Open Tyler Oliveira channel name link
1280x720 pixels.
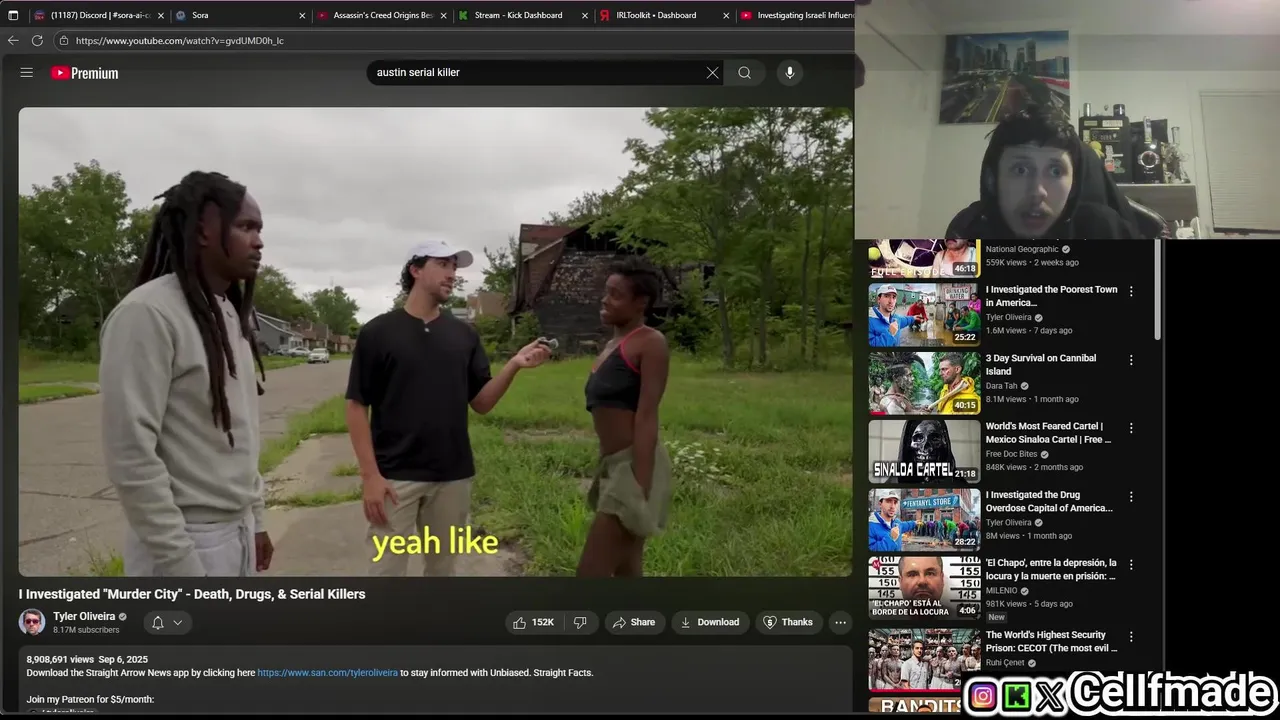[84, 616]
